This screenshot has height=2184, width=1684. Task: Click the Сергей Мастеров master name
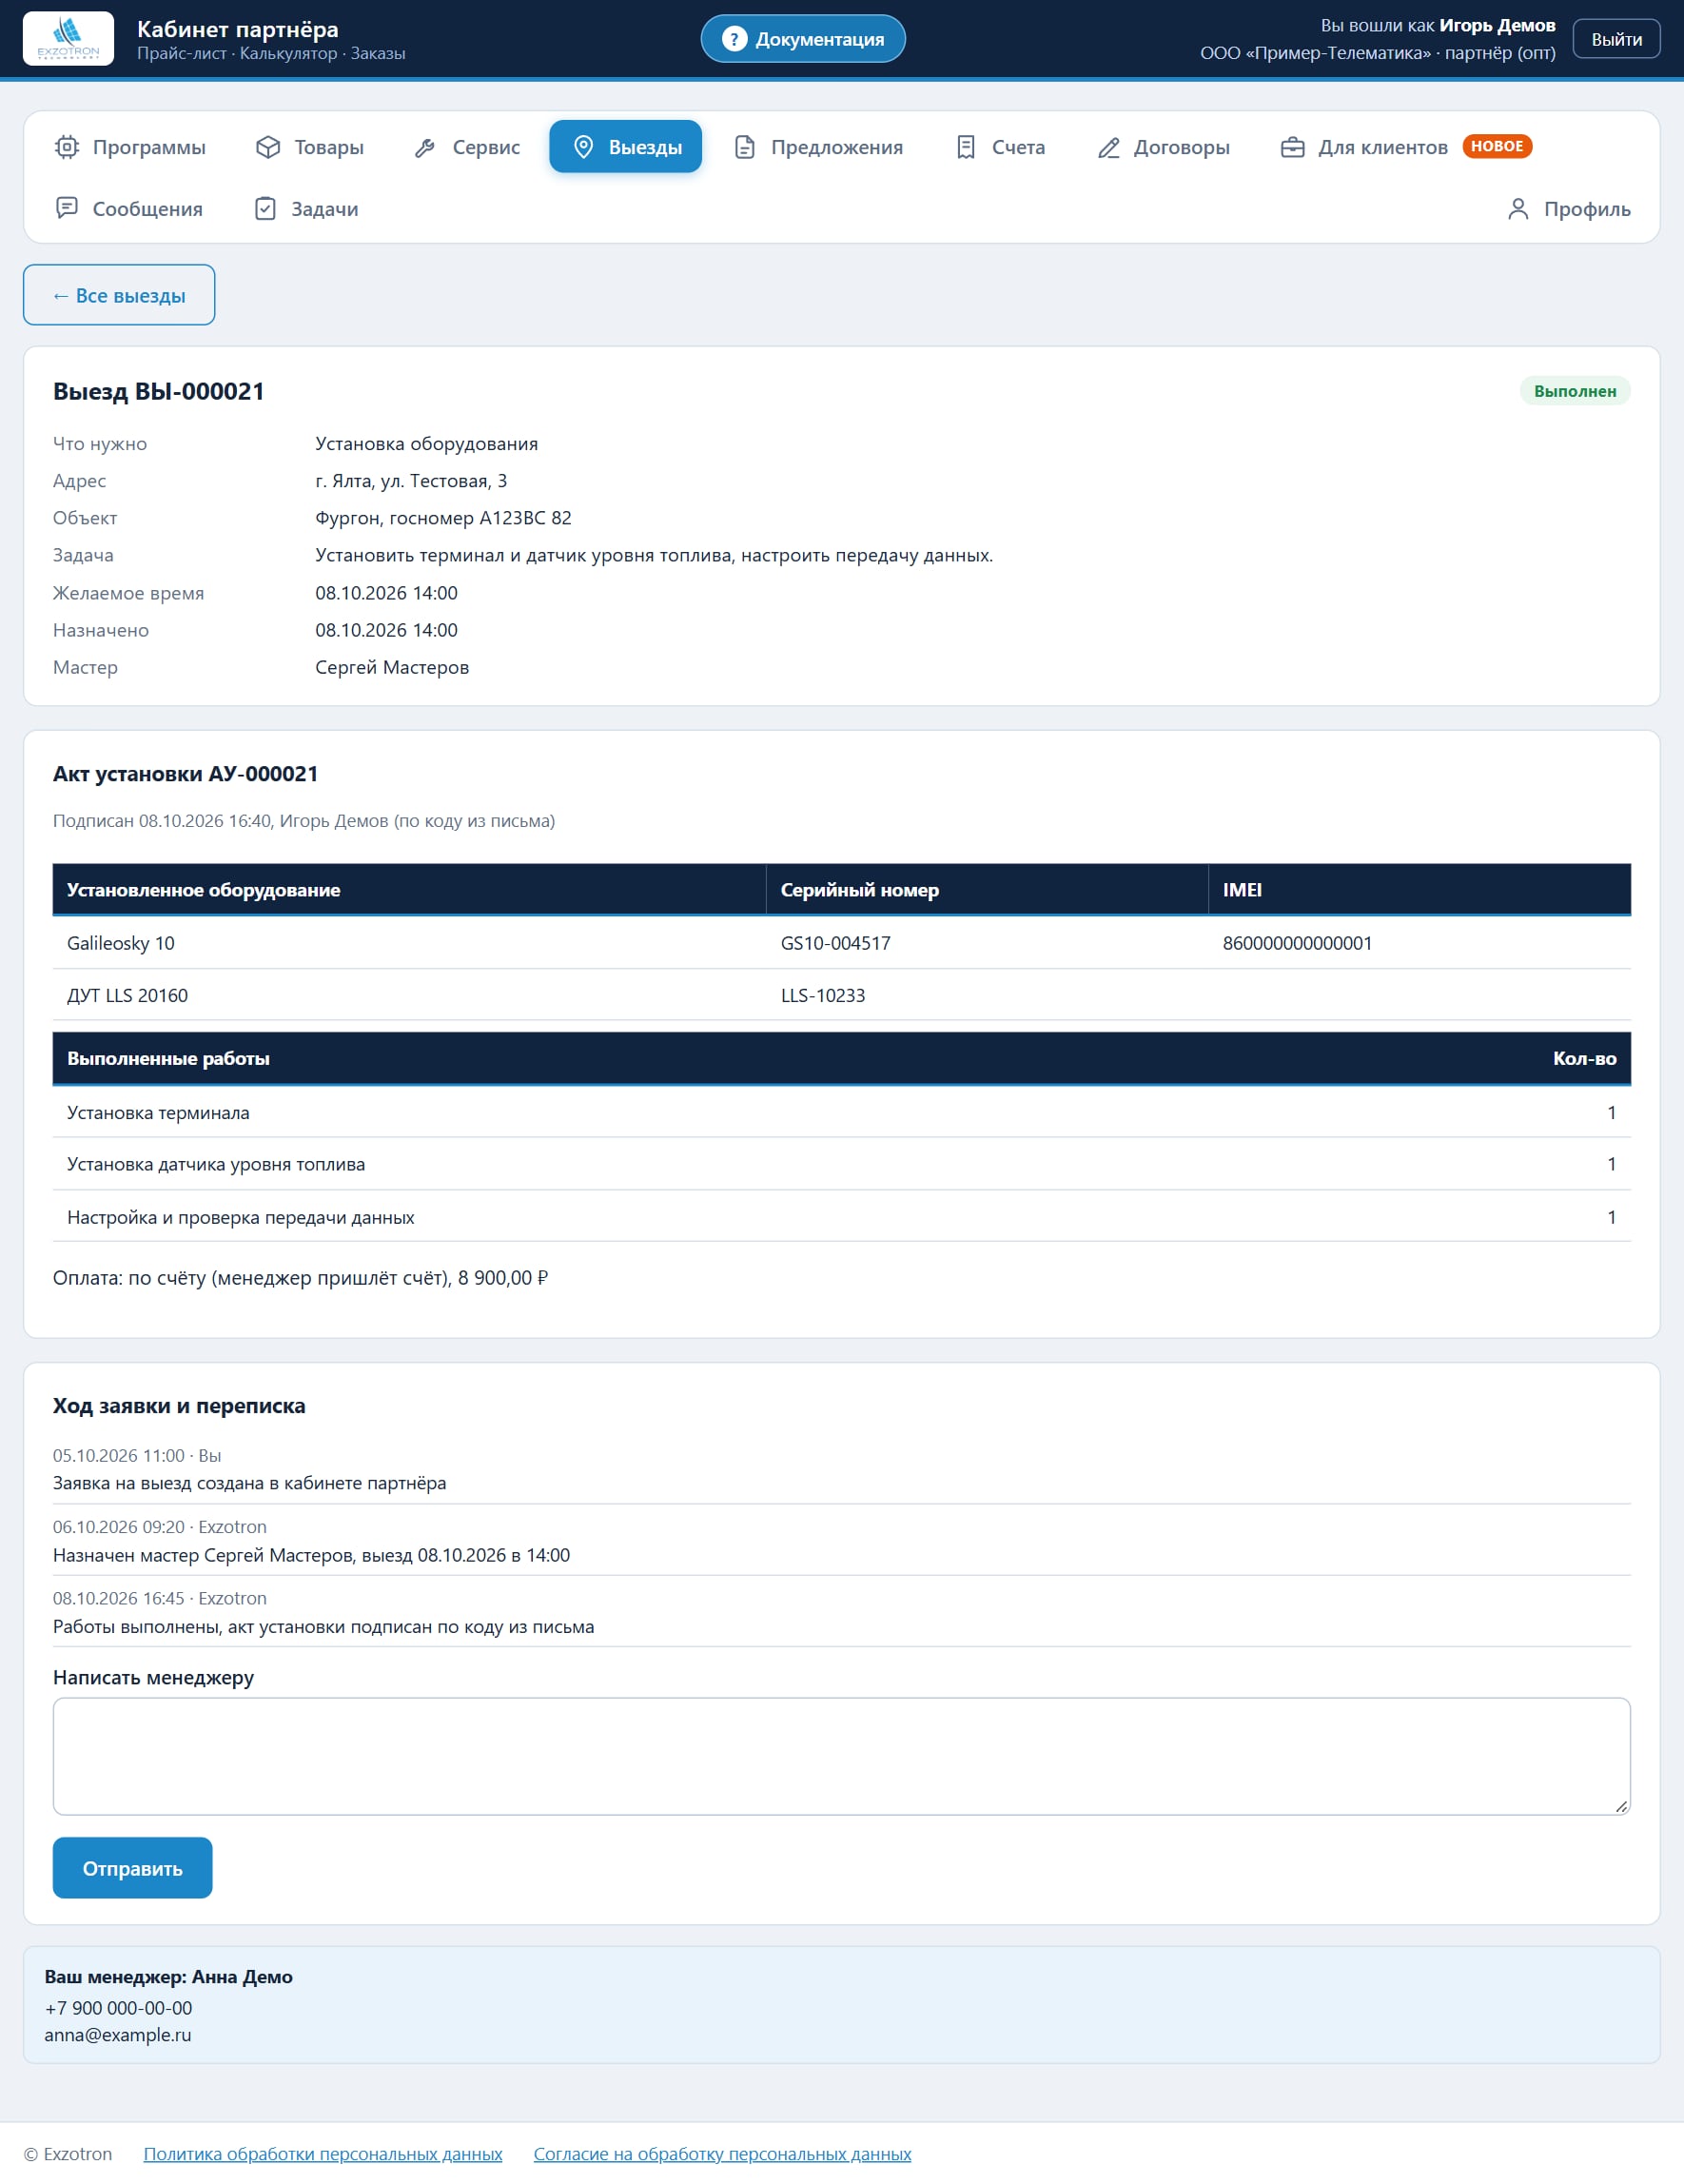(392, 667)
